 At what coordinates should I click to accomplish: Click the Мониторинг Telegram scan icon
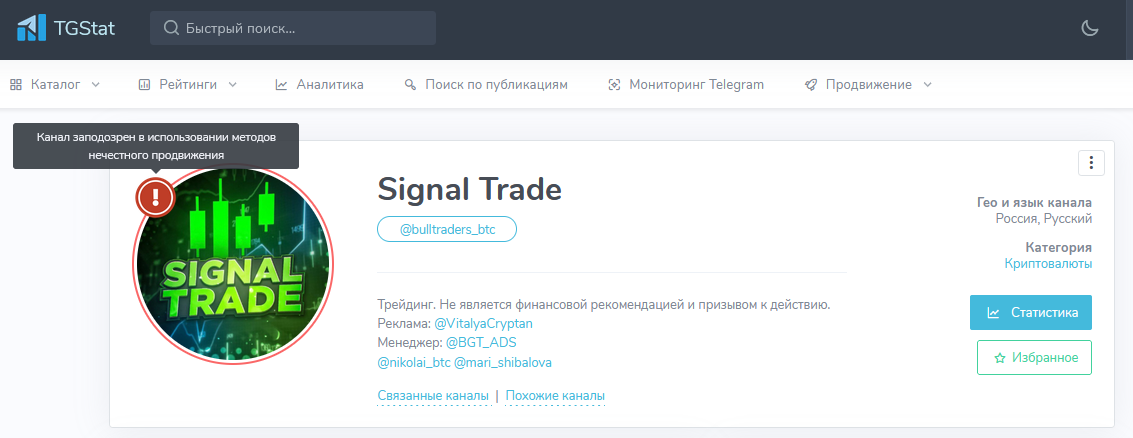click(x=614, y=85)
